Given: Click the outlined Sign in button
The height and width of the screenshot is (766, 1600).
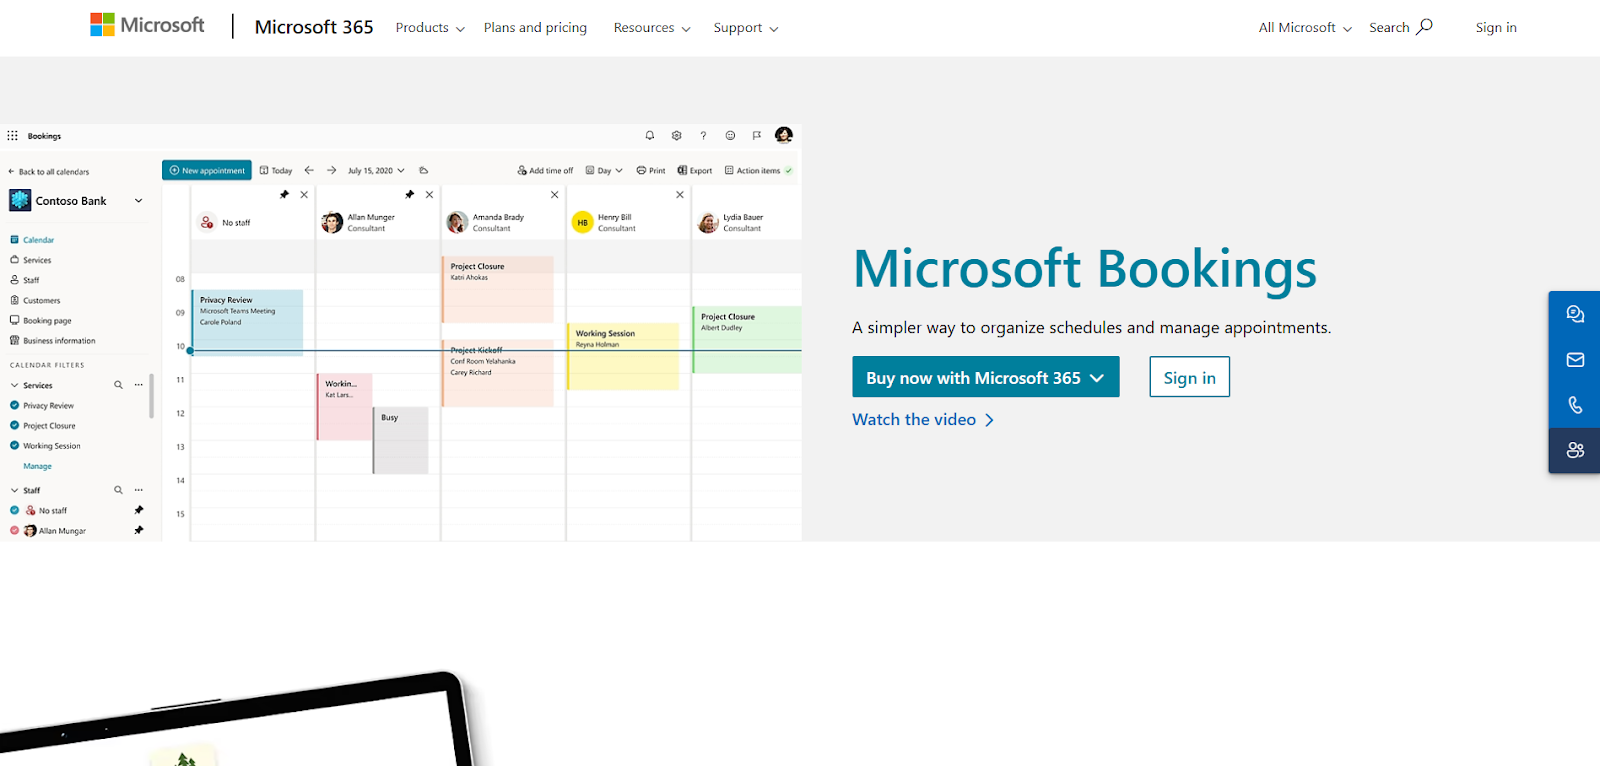Looking at the screenshot, I should 1190,377.
